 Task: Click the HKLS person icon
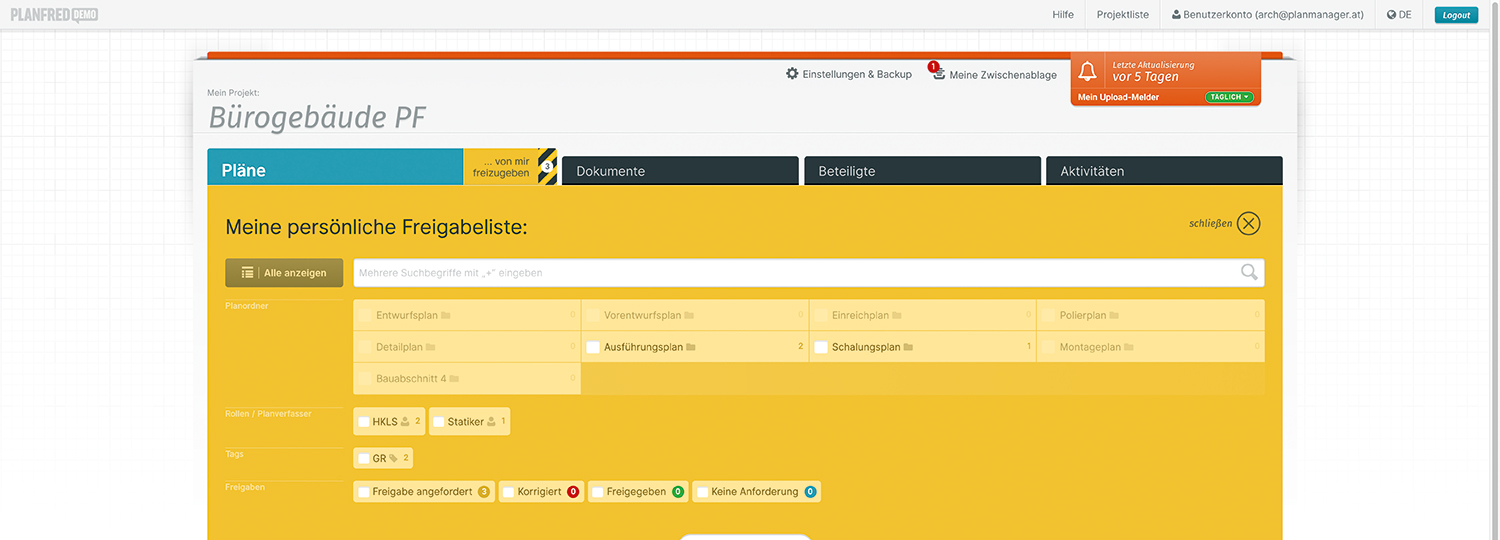[x=405, y=422]
